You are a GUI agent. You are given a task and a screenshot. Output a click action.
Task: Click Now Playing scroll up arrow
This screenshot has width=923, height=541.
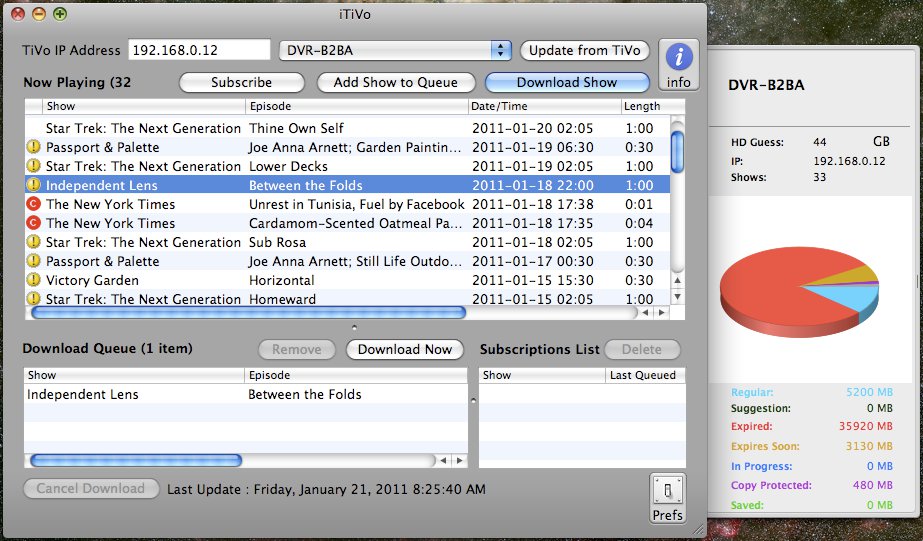678,281
